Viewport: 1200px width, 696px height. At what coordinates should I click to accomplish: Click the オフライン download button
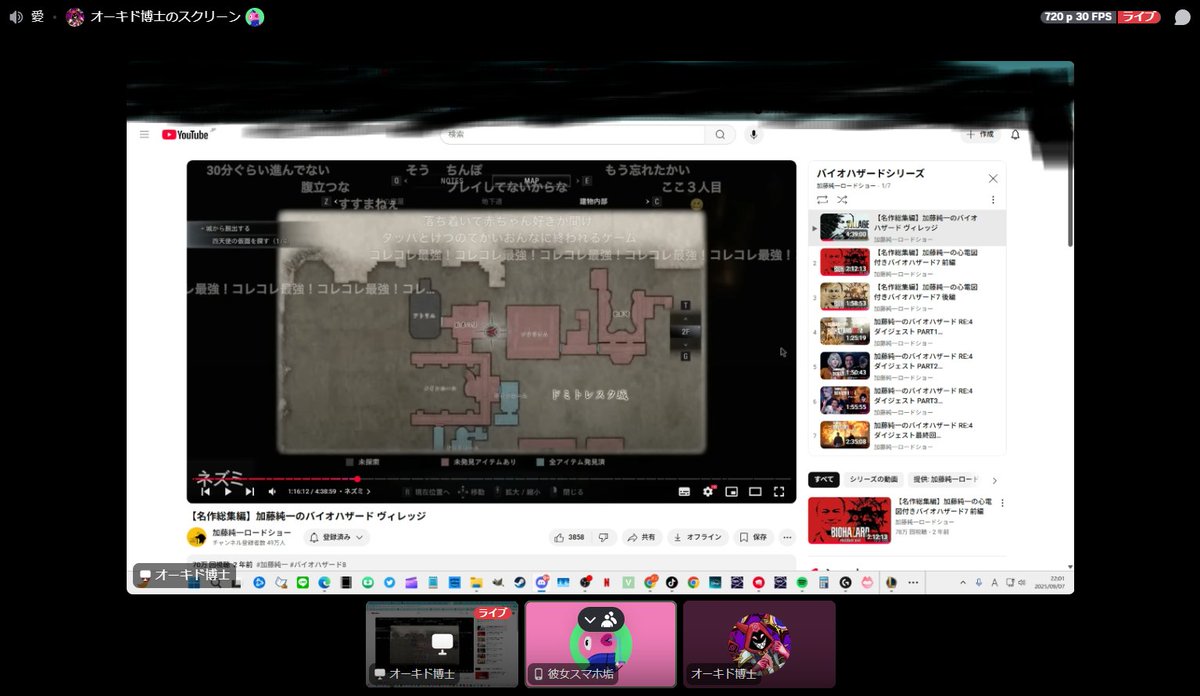click(x=698, y=537)
